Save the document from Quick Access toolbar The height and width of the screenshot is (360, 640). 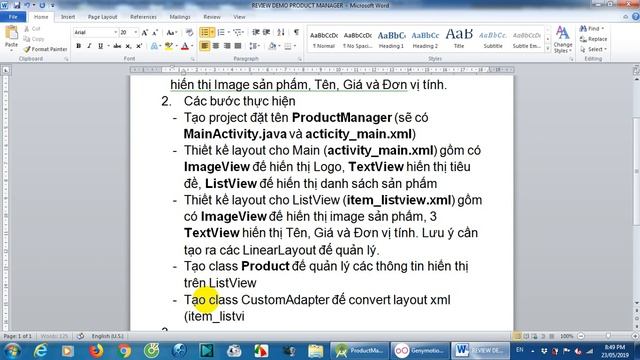(x=17, y=5)
